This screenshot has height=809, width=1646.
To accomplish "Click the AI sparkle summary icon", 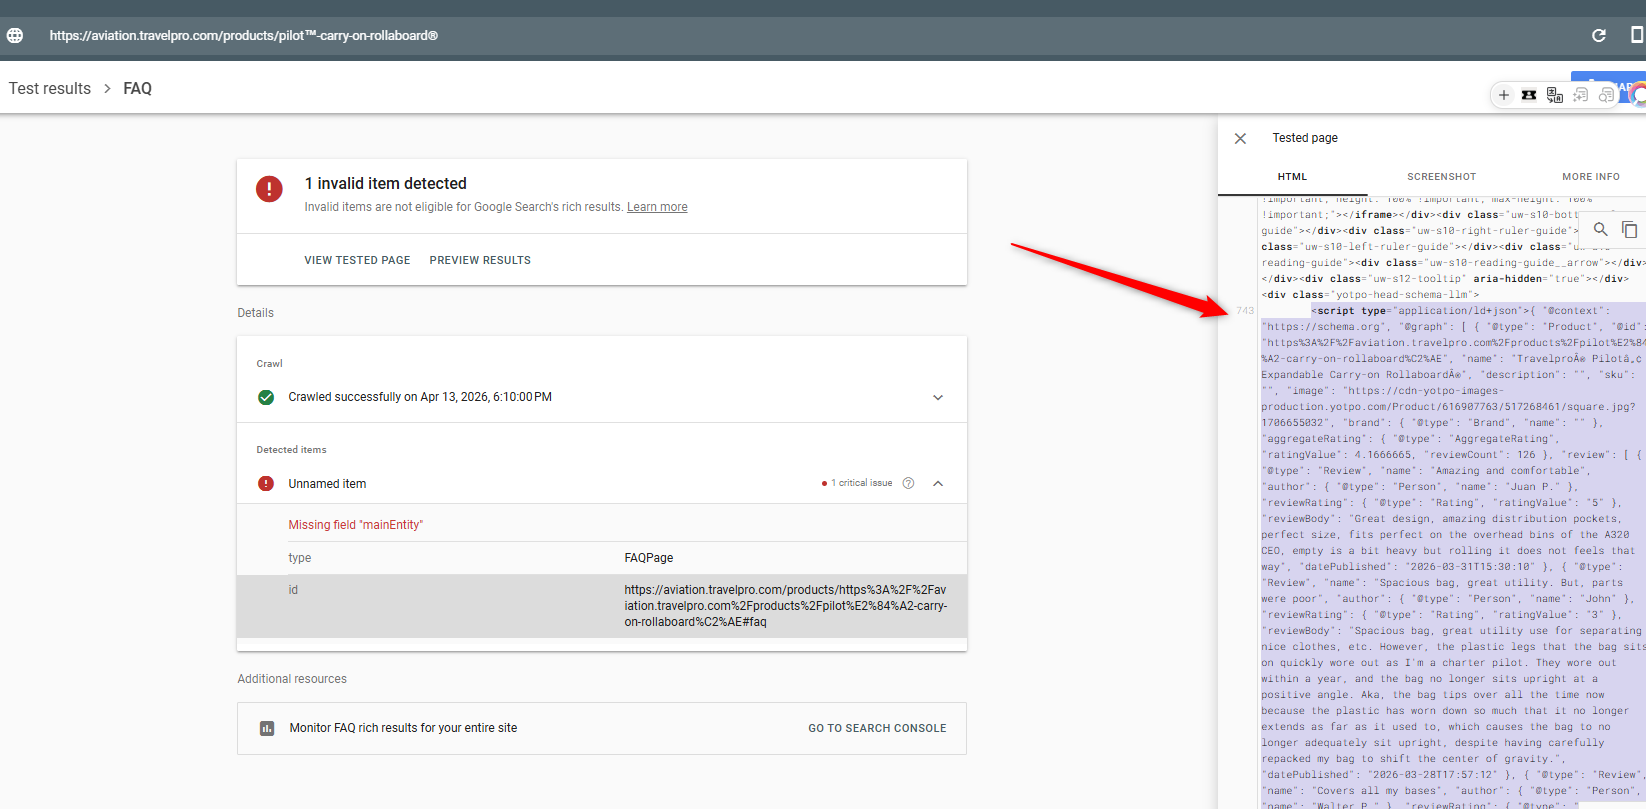I will coord(1580,95).
